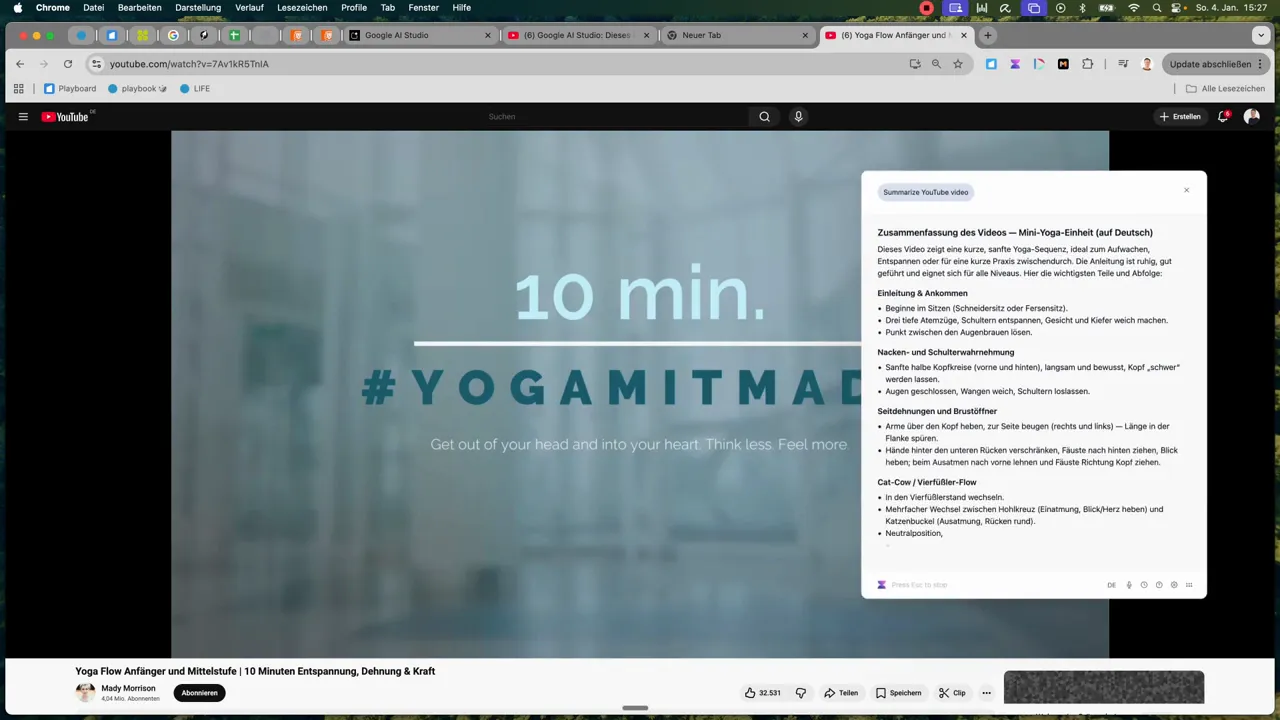Toggle Speichern to save the video

click(x=898, y=693)
